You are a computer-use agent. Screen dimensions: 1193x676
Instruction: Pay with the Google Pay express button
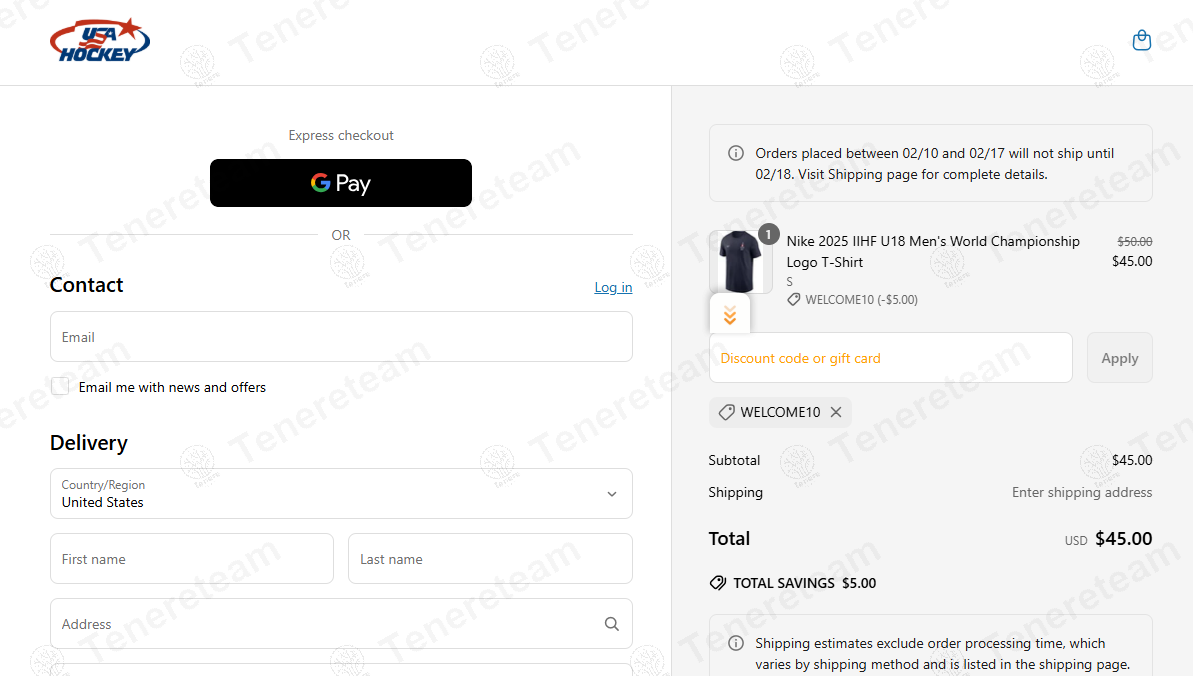(341, 183)
